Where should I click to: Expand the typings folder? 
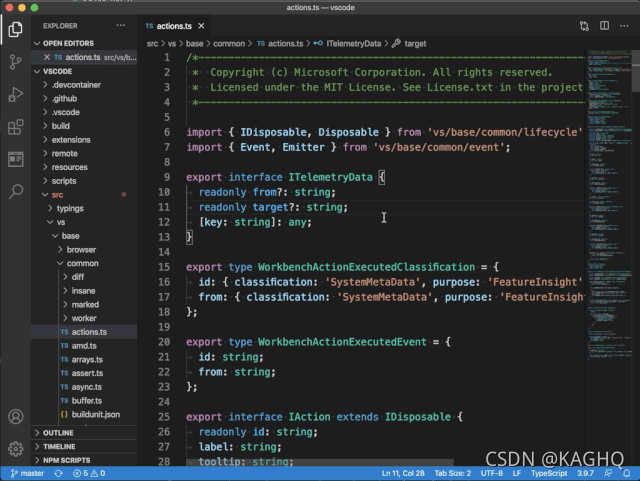click(x=84, y=209)
